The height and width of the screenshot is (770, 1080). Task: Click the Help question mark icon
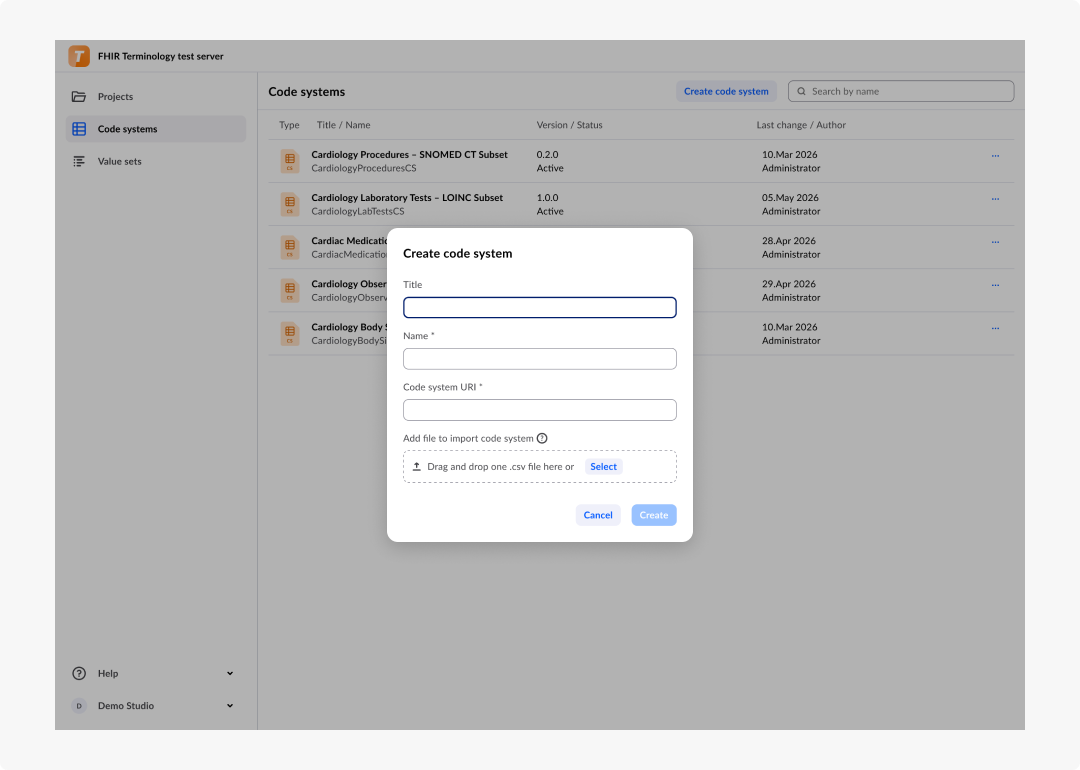point(79,674)
